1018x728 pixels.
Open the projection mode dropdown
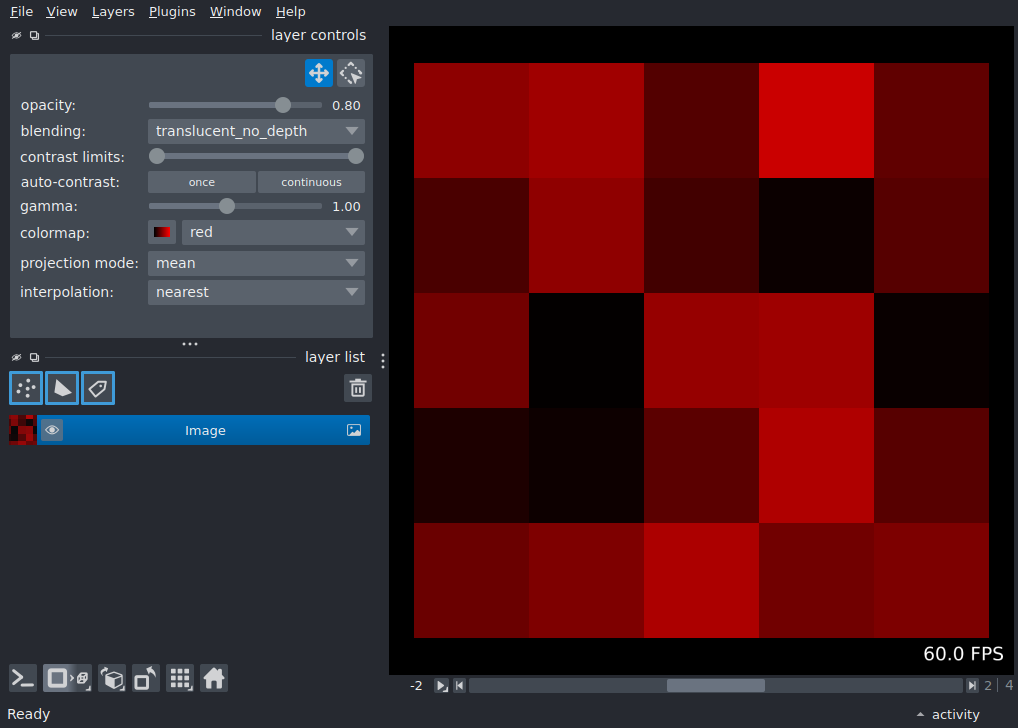(256, 263)
